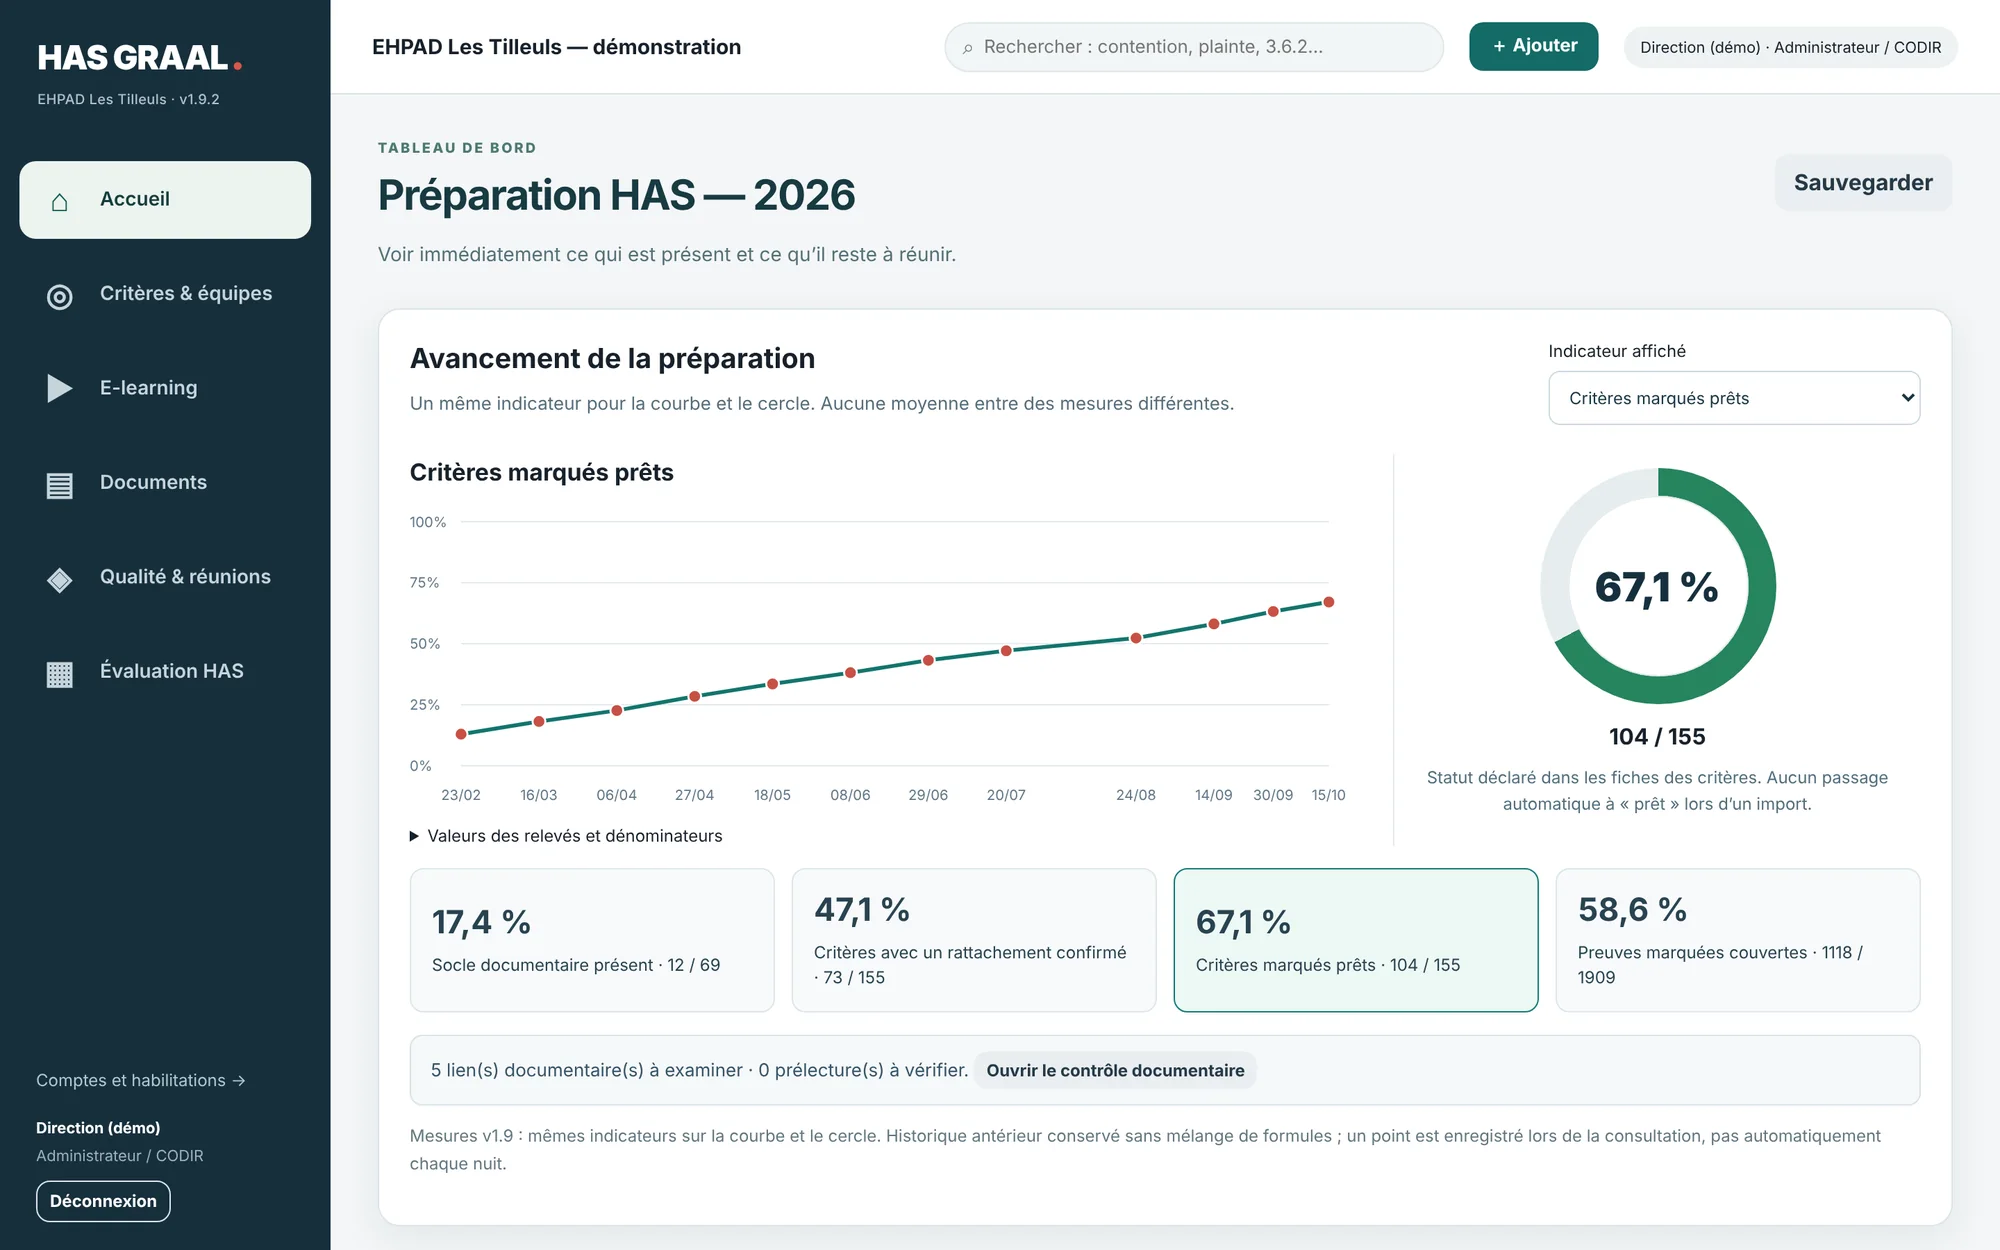
Task: Click the 67,1 % progress donut
Action: tap(1657, 586)
